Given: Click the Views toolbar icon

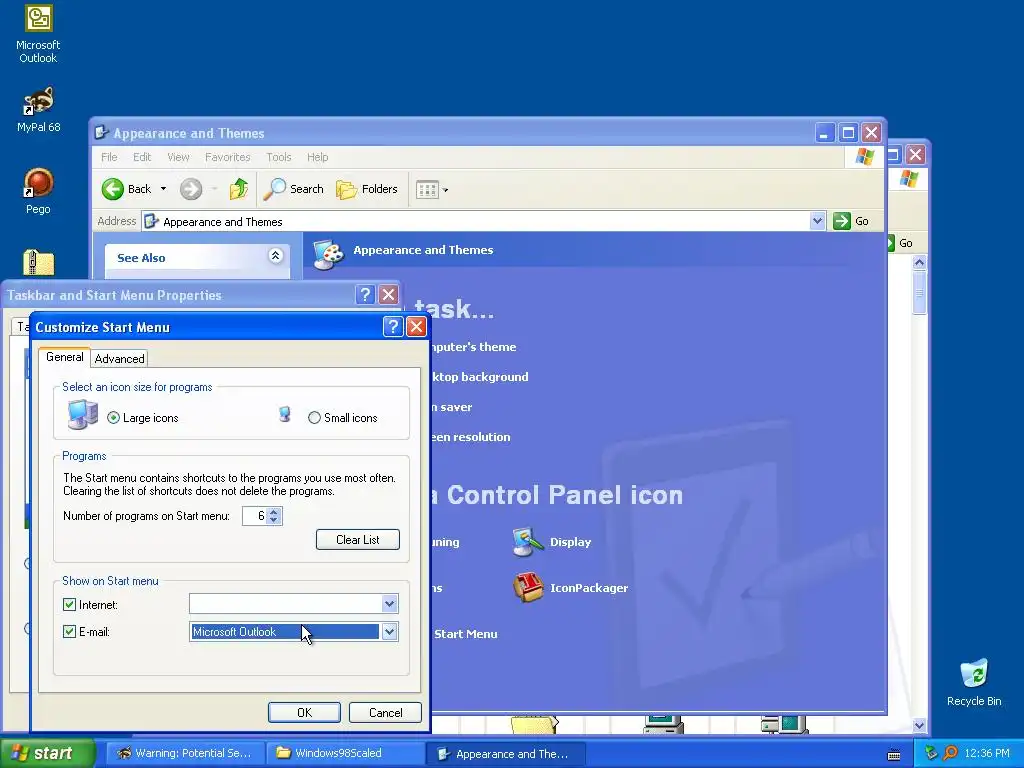Looking at the screenshot, I should click(x=427, y=190).
